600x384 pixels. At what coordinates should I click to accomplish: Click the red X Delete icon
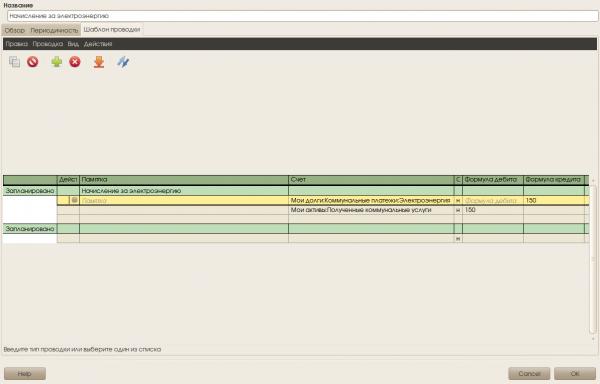coord(75,62)
